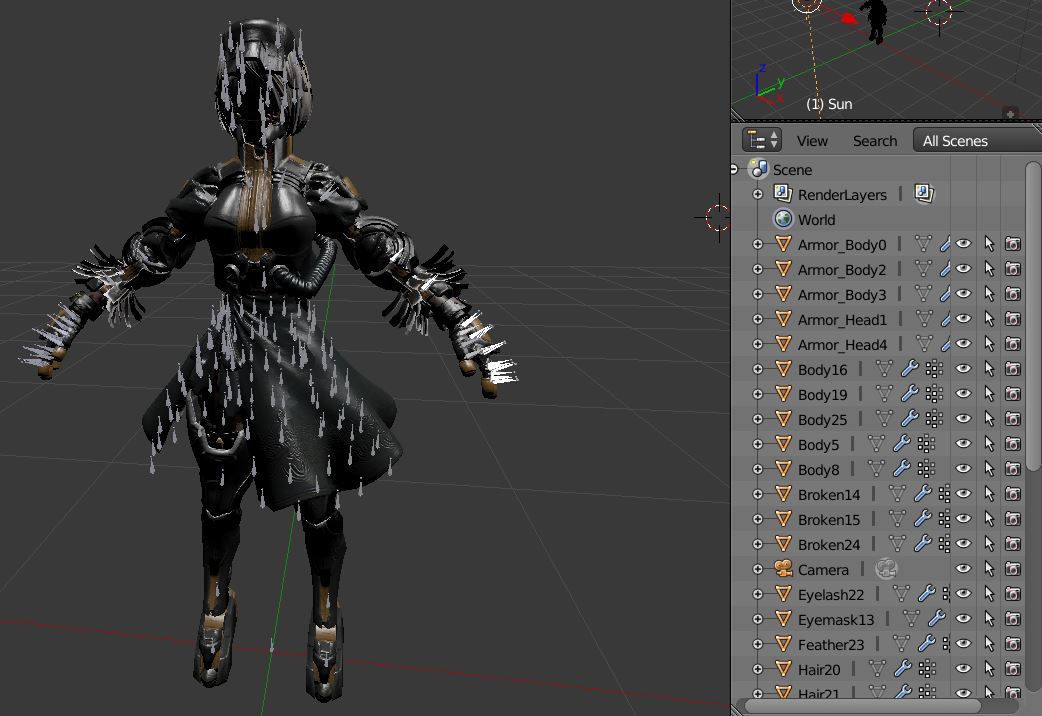This screenshot has width=1042, height=716.
Task: Click the character model in the 3D viewport
Action: pos(269,359)
